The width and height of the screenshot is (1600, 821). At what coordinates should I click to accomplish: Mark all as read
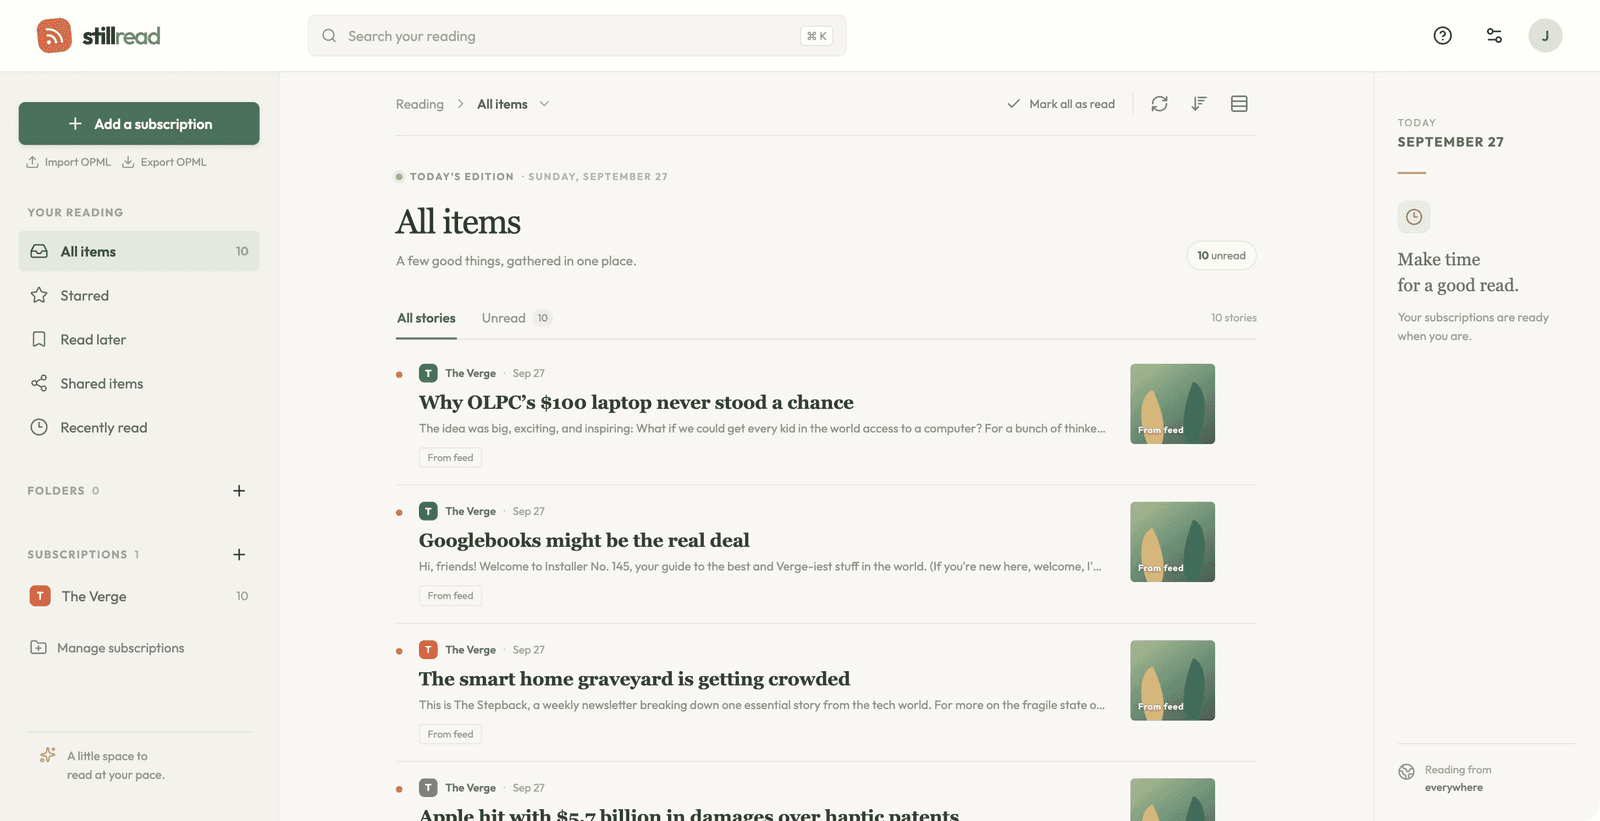pyautogui.click(x=1061, y=104)
